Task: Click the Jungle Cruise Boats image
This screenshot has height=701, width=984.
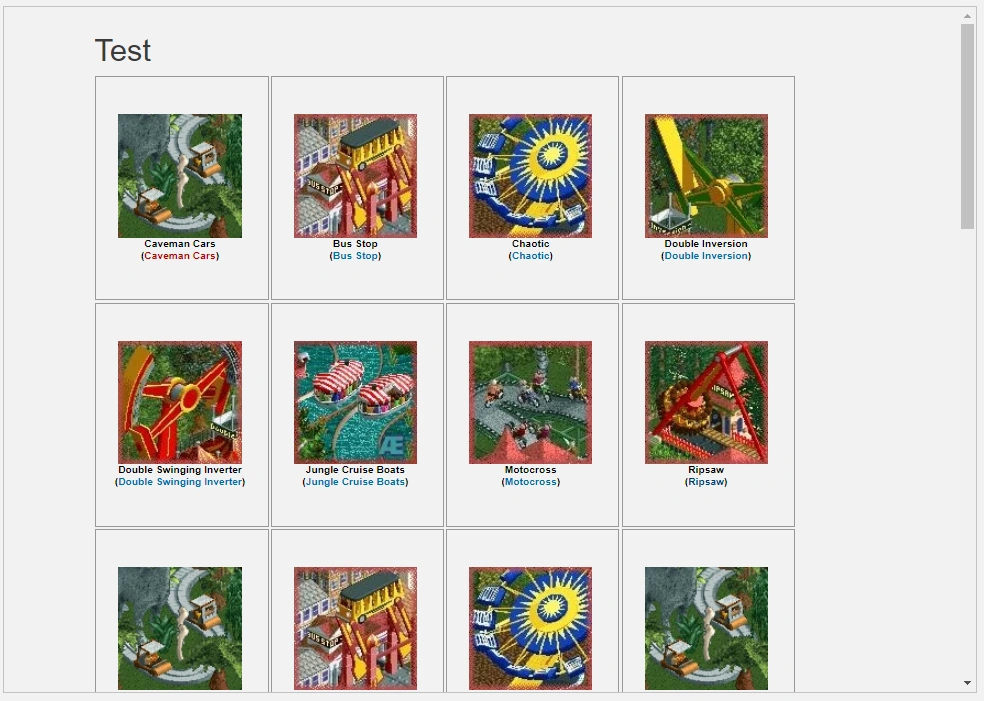Action: pos(355,402)
